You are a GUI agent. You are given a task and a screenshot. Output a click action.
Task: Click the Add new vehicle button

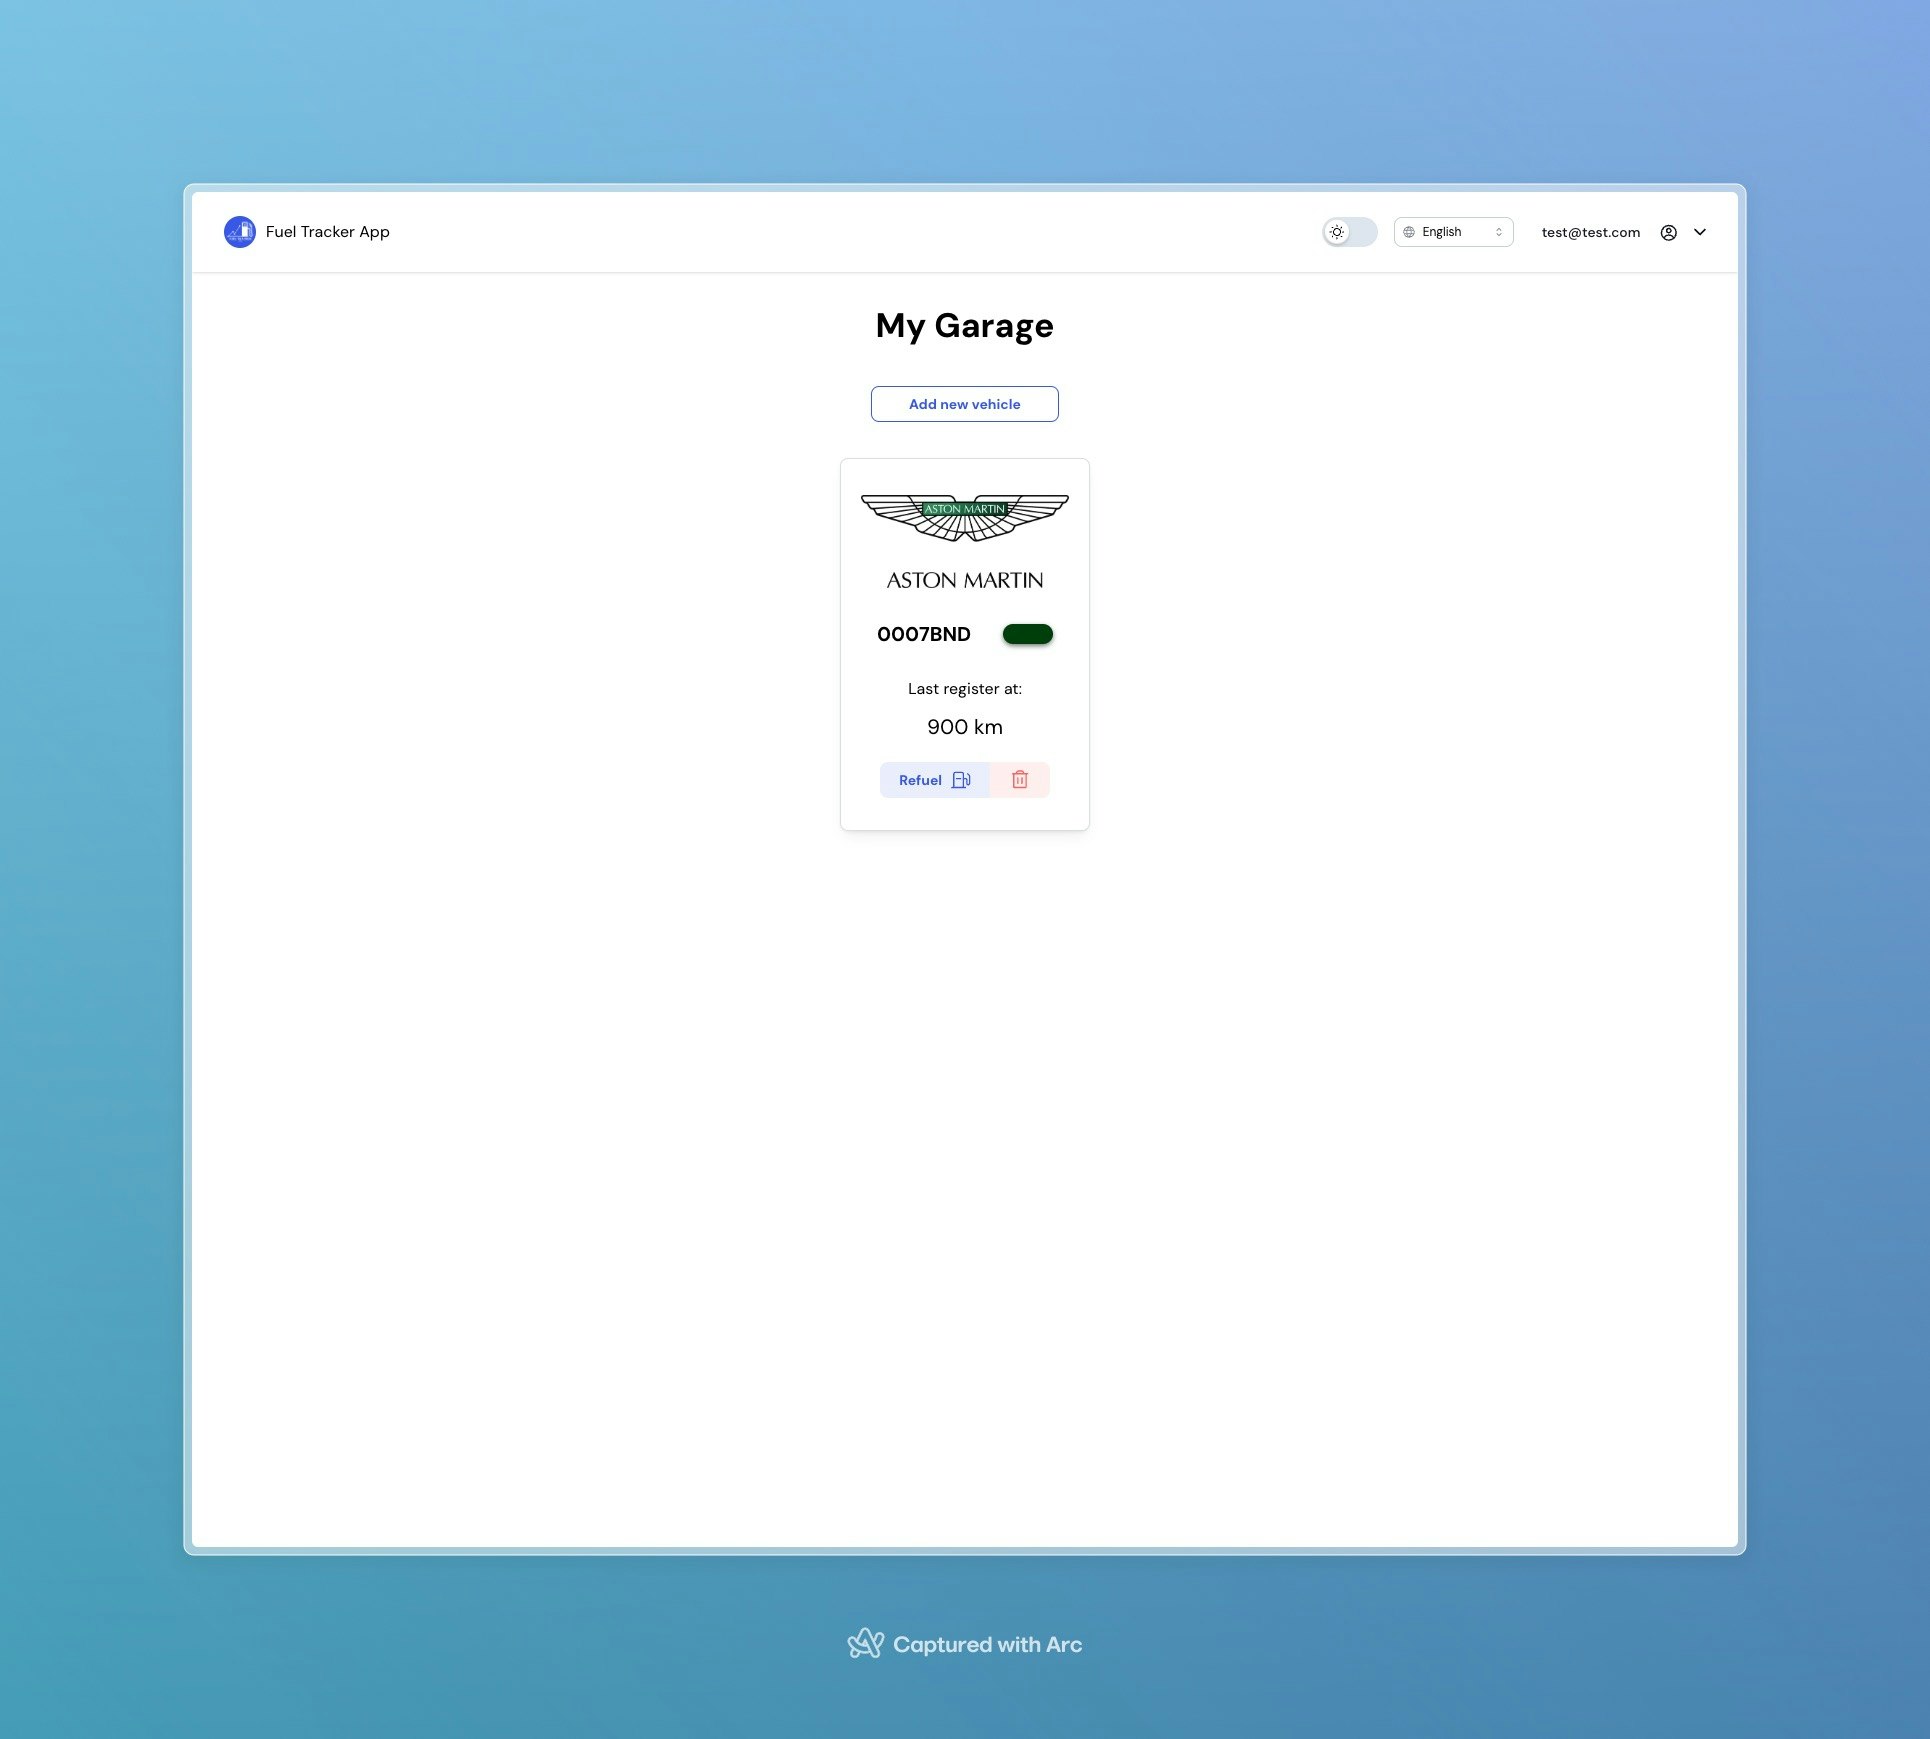(965, 404)
